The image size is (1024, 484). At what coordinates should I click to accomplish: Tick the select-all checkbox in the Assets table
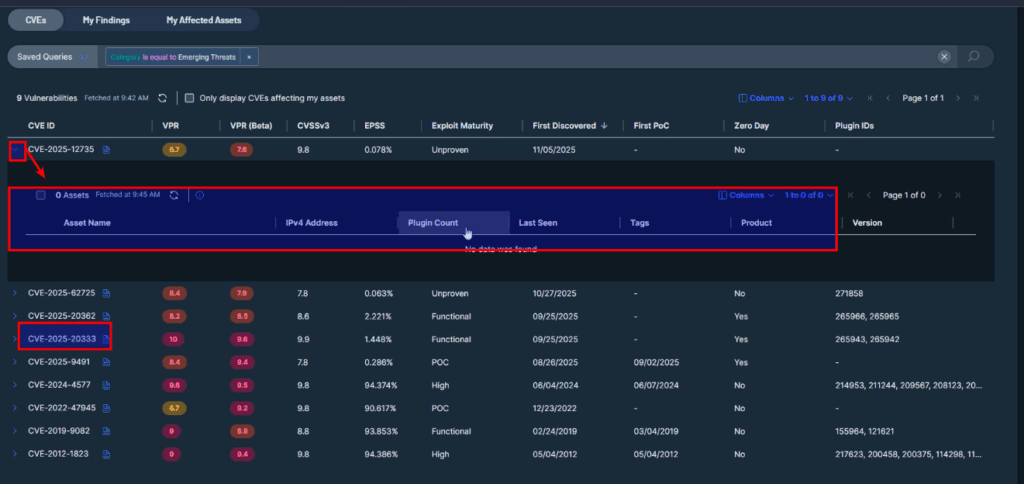[41, 195]
